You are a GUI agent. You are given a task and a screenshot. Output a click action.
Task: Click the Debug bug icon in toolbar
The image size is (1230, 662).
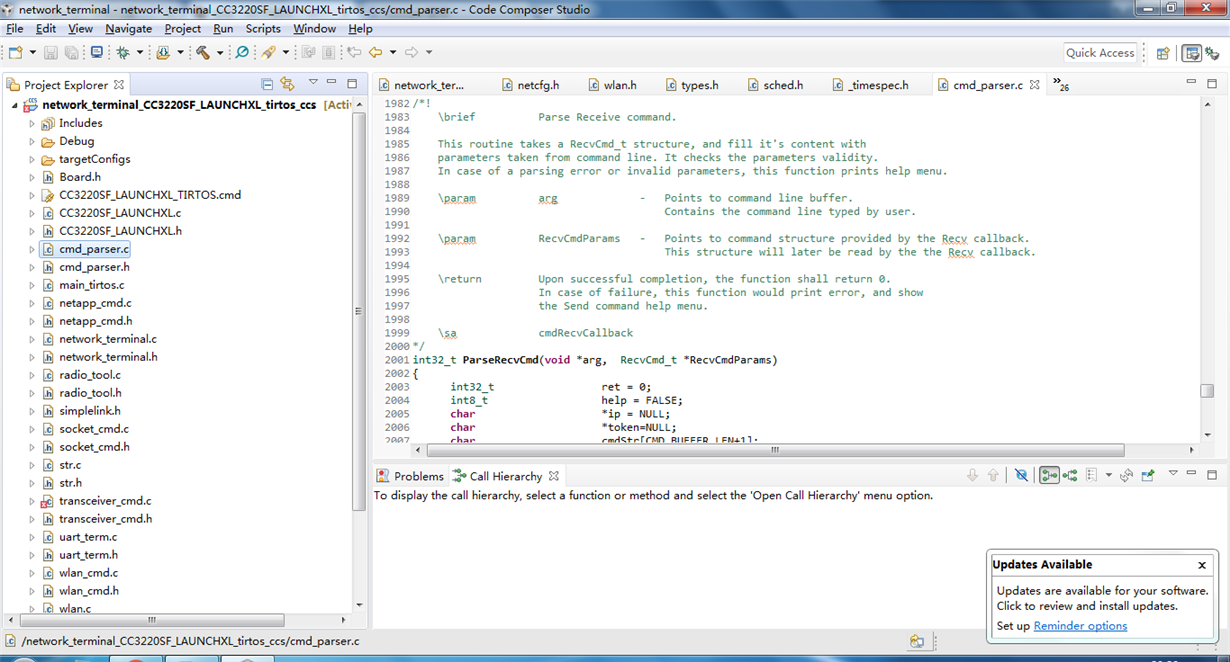point(123,52)
